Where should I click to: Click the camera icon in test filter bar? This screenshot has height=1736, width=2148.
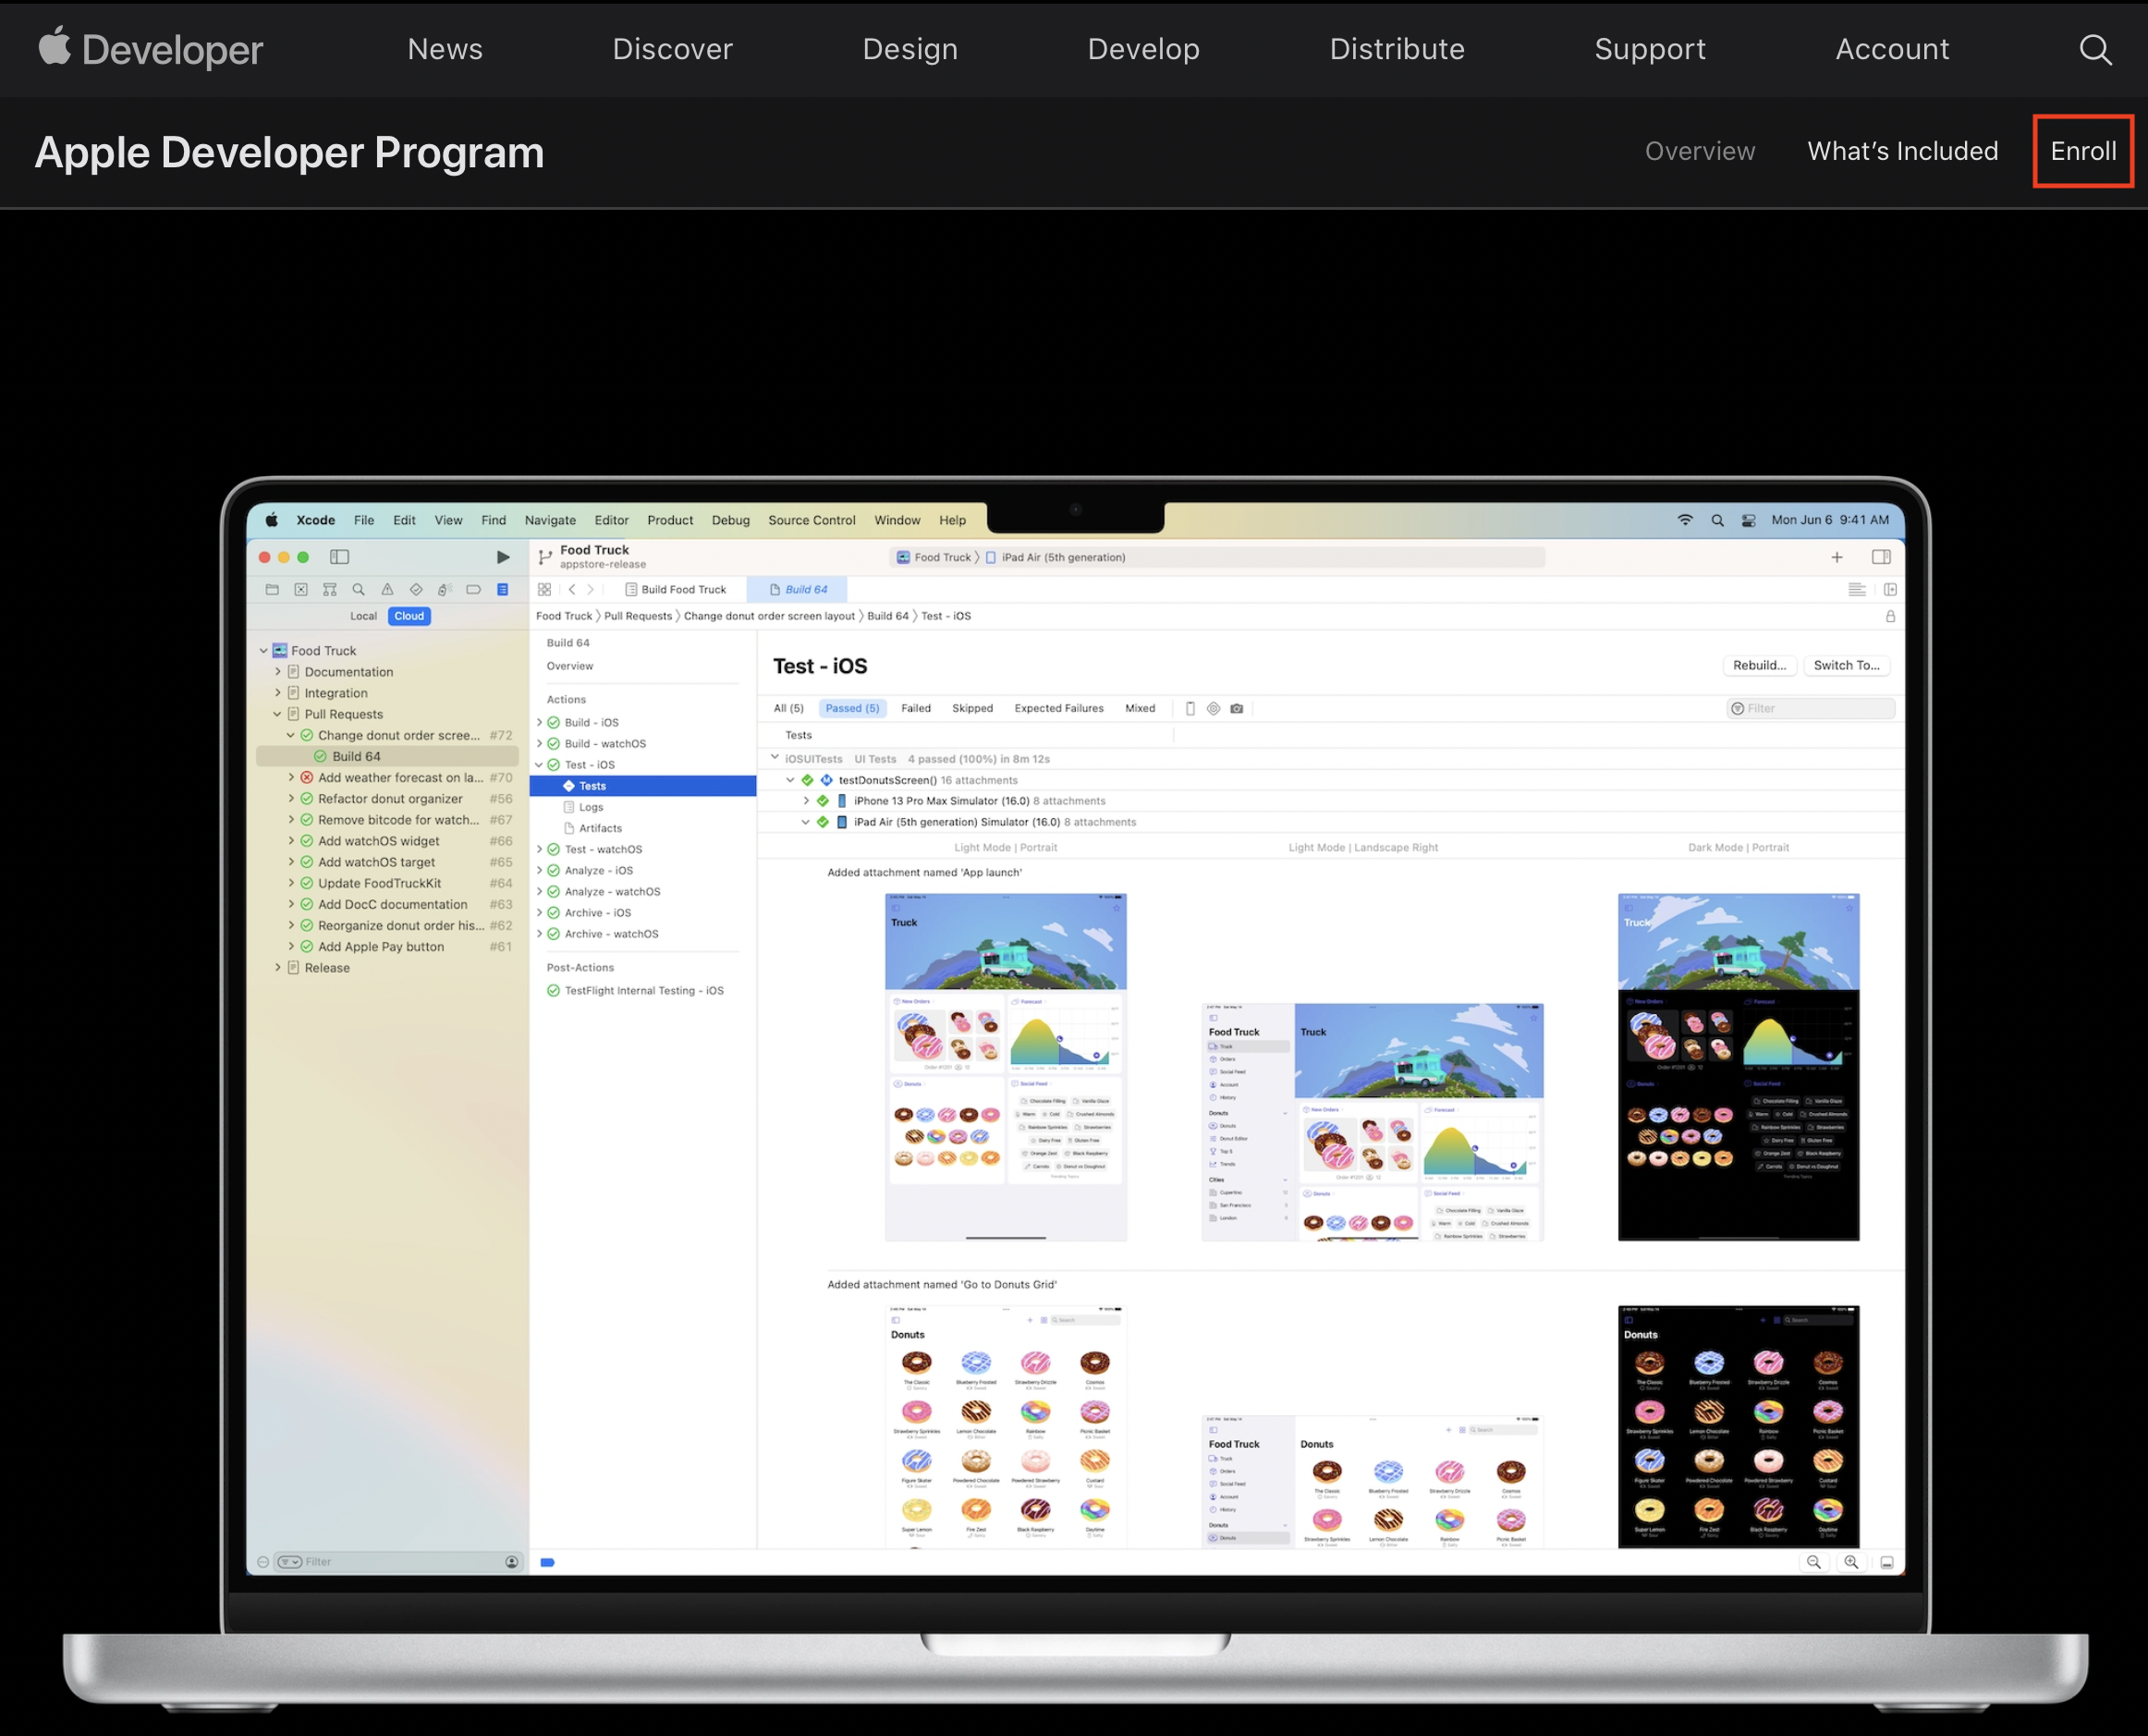point(1237,708)
